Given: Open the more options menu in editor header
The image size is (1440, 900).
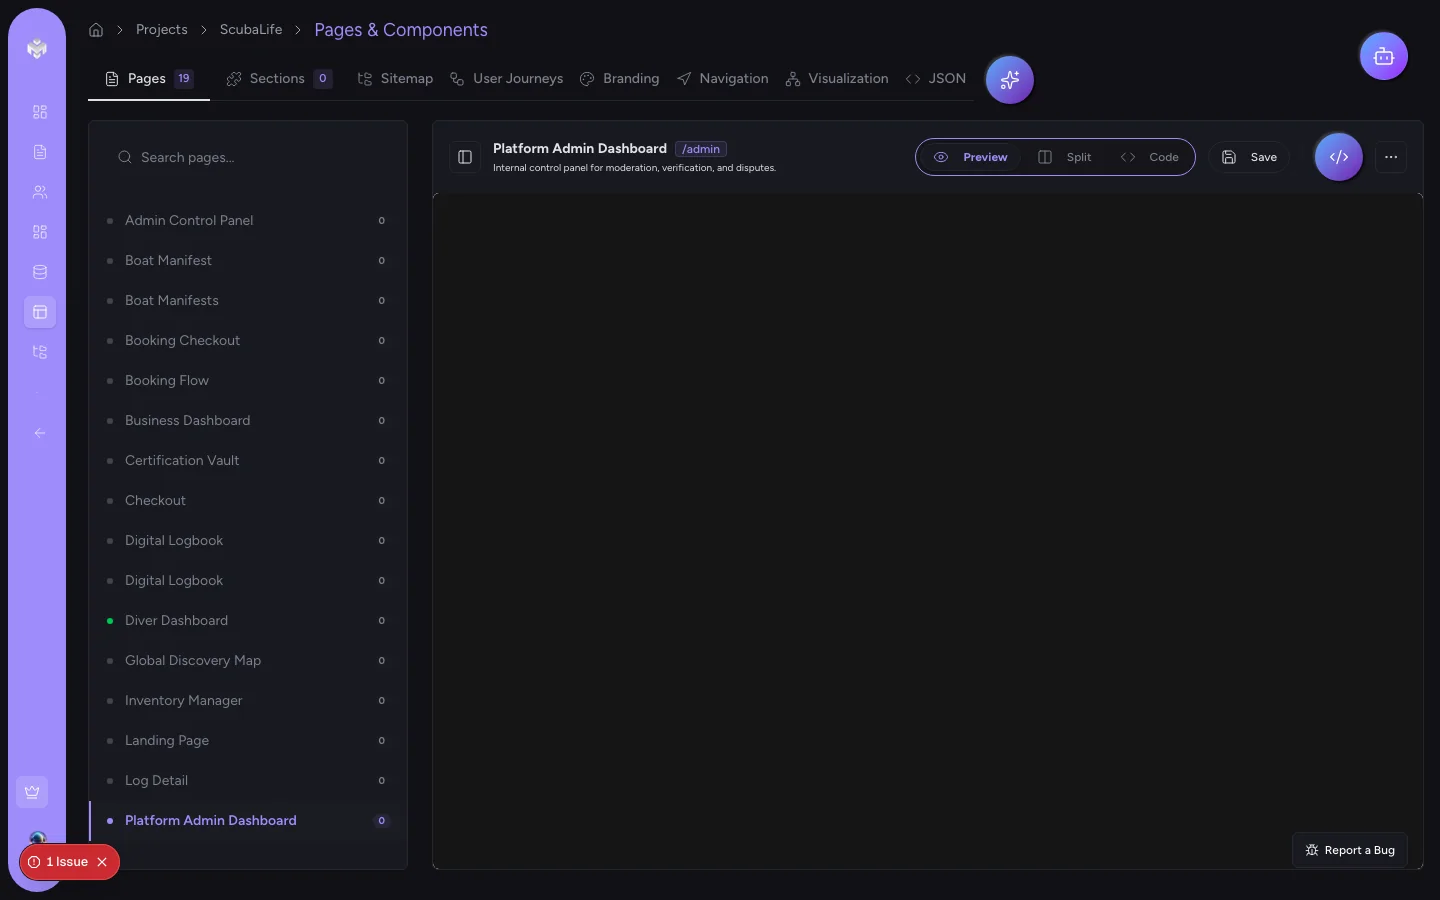Looking at the screenshot, I should pos(1391,157).
